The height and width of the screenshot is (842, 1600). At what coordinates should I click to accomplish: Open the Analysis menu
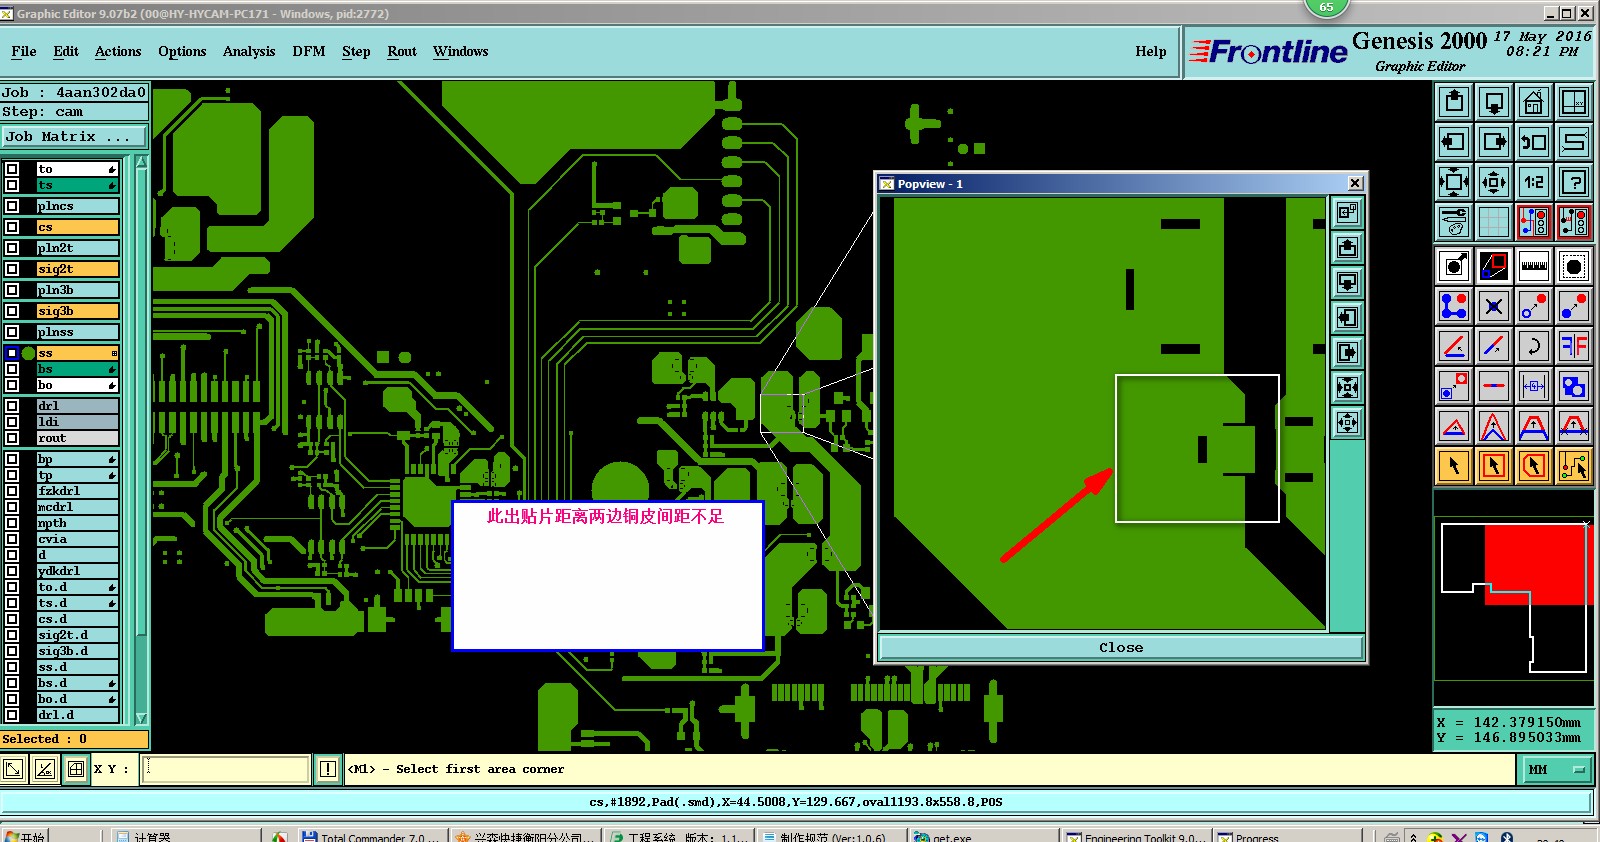point(249,51)
